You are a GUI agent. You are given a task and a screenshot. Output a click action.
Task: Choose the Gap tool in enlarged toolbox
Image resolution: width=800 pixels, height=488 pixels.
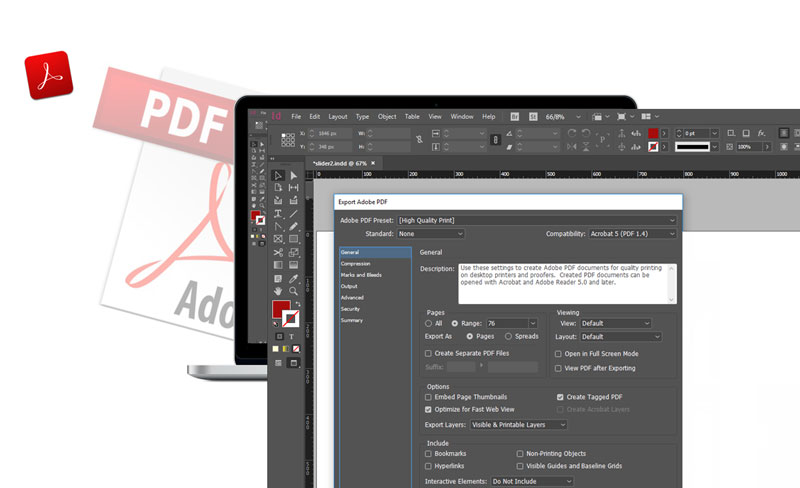293,188
